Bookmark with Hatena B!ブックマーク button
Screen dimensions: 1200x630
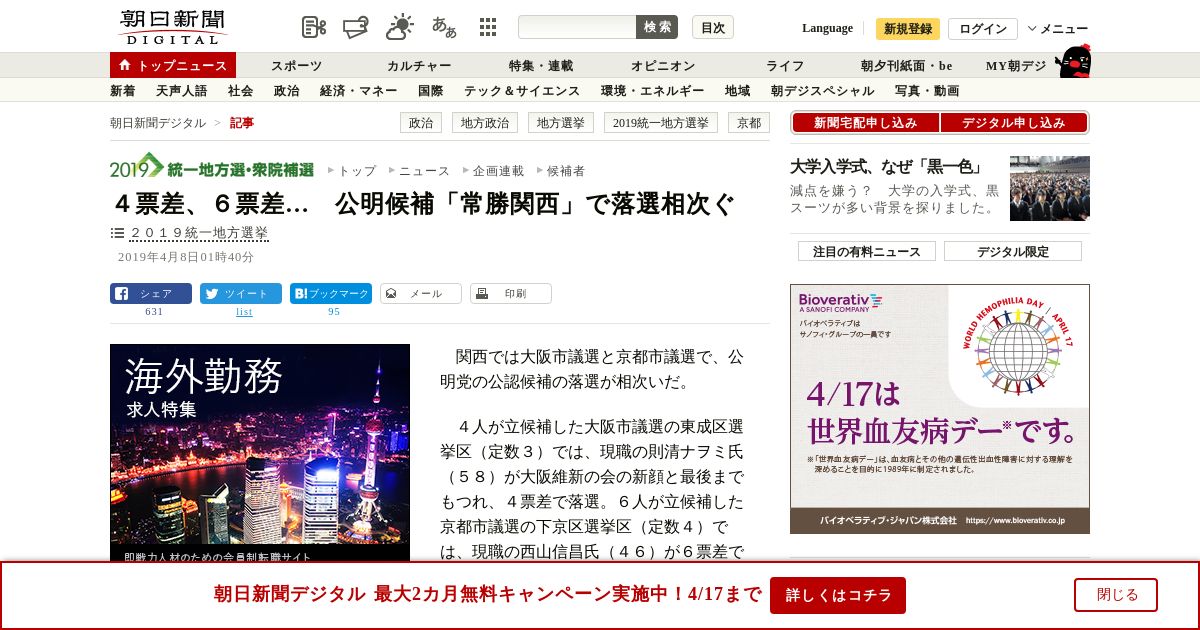[331, 294]
